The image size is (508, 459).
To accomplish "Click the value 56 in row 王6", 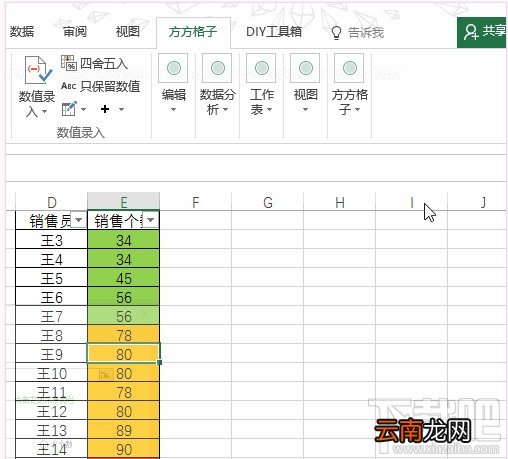I will (x=123, y=297).
